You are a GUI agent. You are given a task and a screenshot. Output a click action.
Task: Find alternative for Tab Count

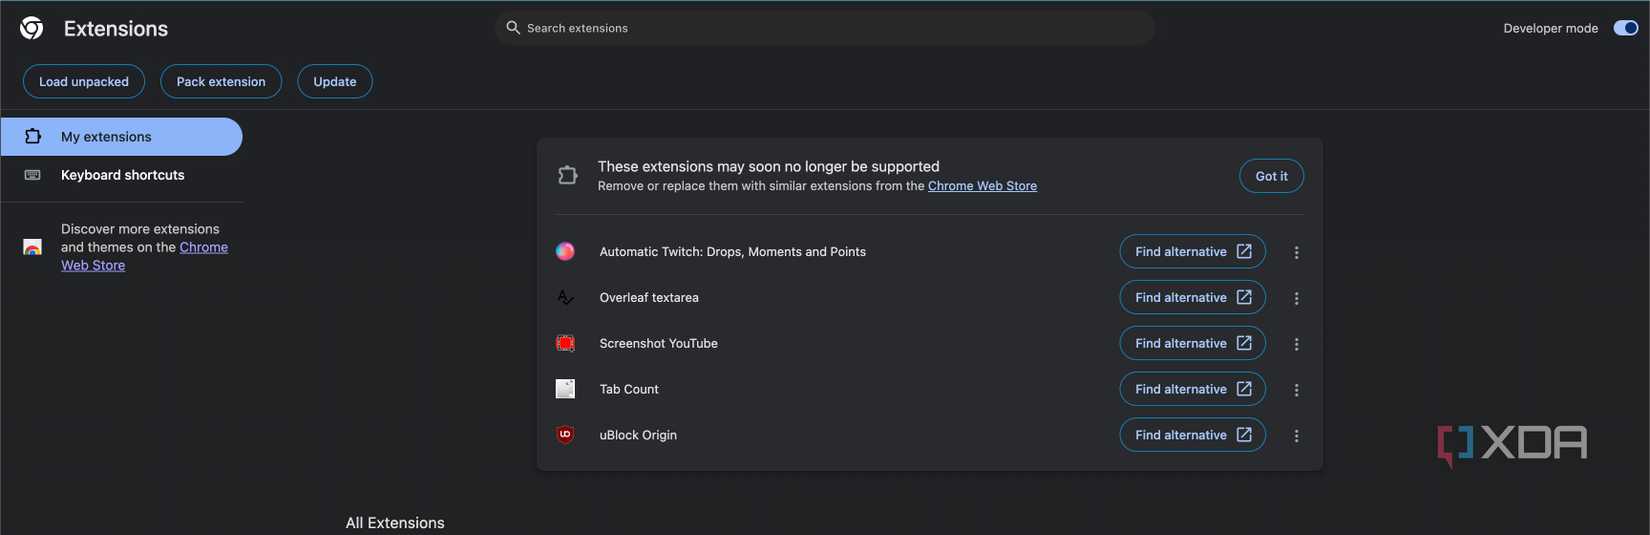1192,389
